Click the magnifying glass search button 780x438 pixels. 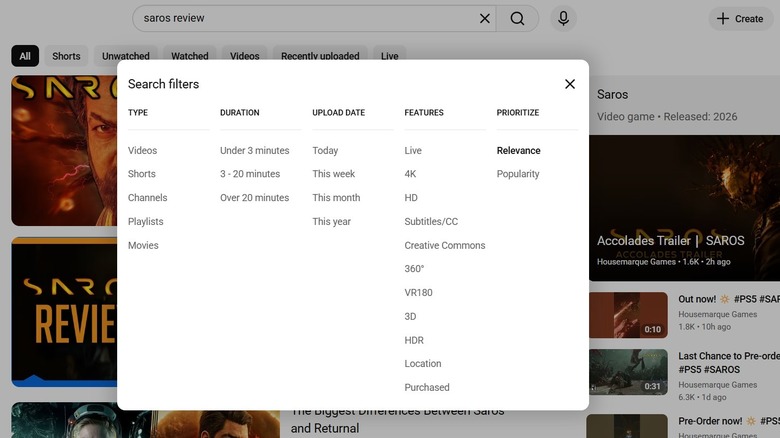[517, 18]
